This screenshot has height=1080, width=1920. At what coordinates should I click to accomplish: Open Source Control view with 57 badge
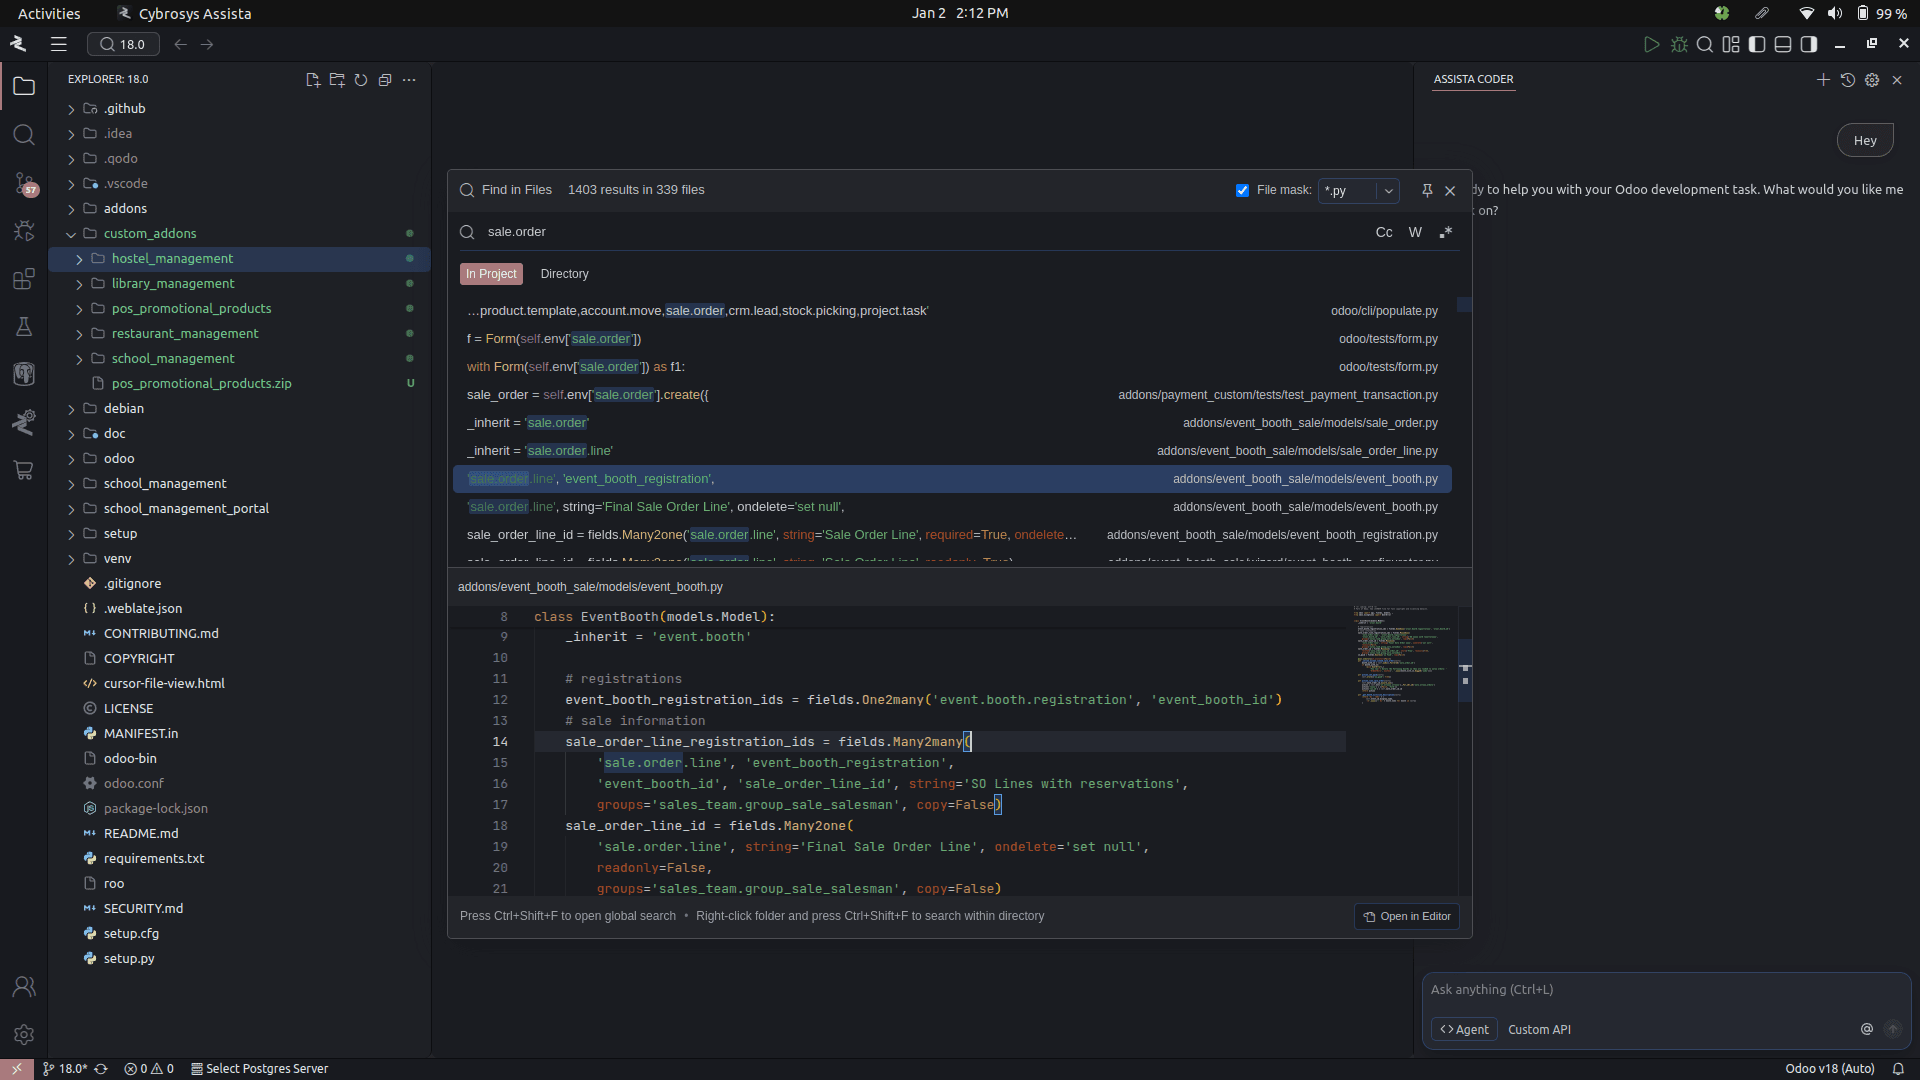pos(24,183)
